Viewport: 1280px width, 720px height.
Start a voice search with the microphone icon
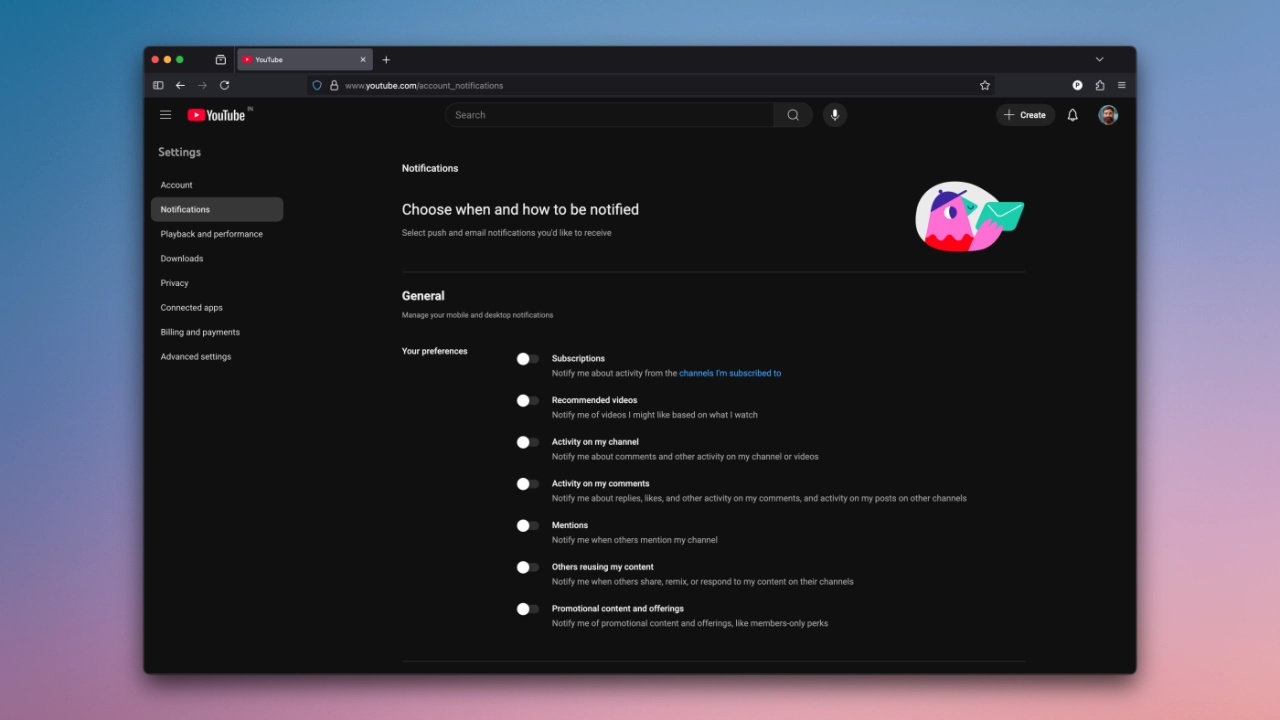[834, 114]
